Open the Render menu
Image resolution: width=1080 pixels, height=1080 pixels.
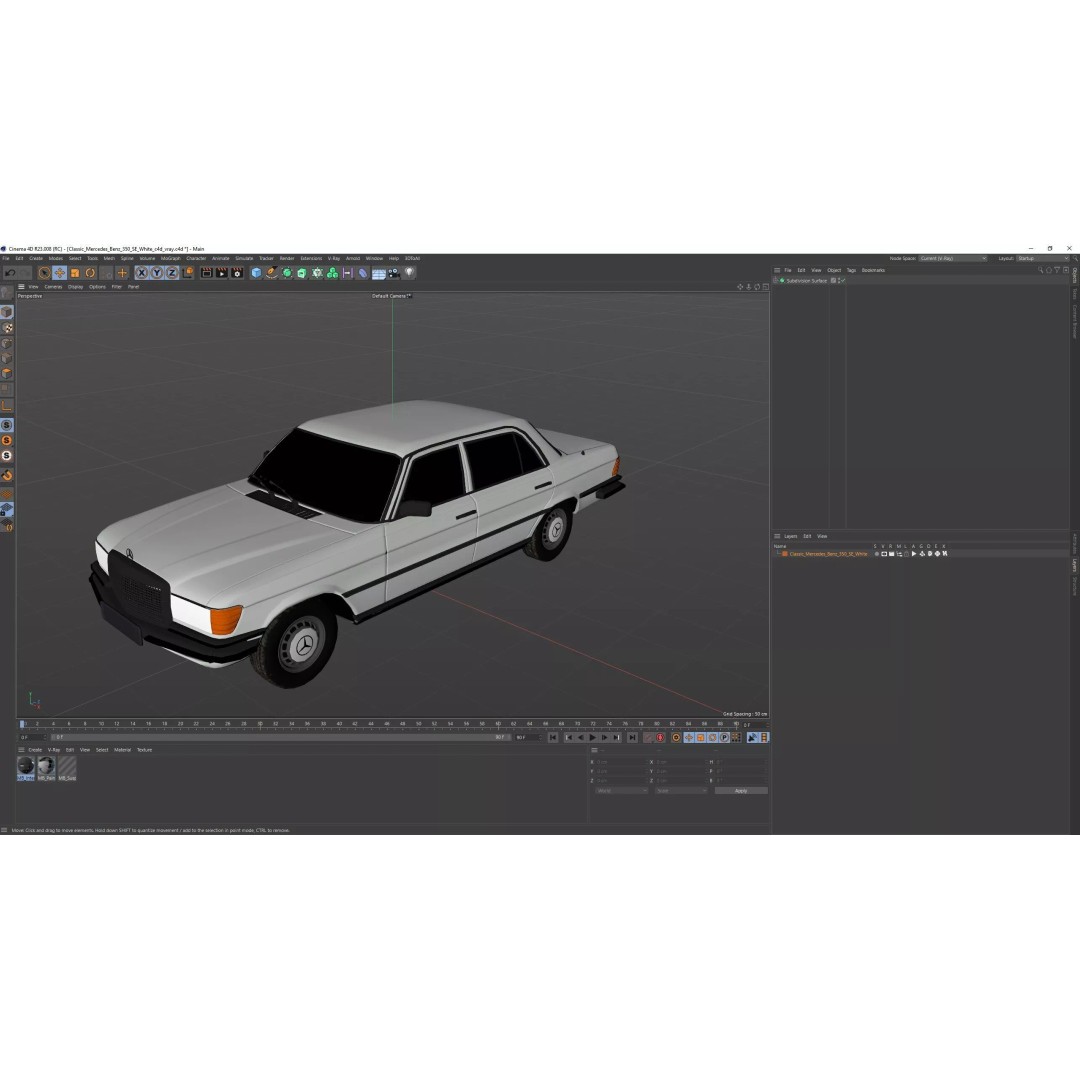[x=287, y=258]
